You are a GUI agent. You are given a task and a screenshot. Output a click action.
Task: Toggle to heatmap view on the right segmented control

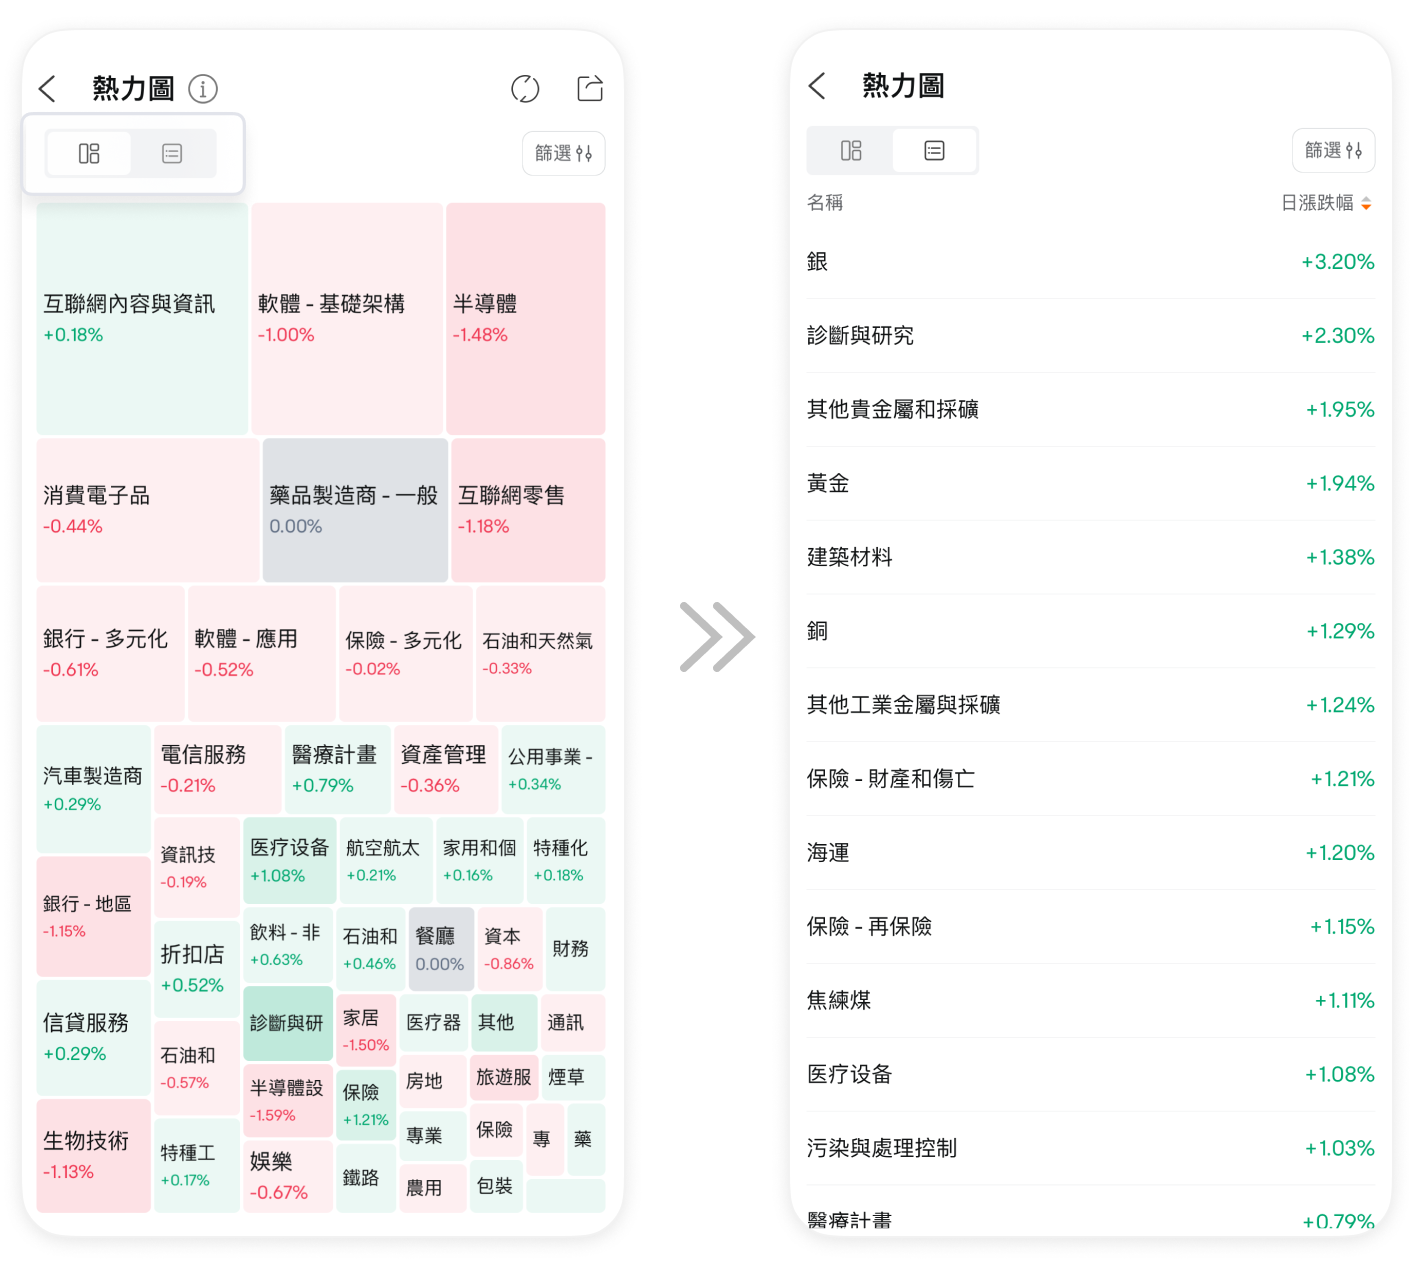[x=851, y=150]
